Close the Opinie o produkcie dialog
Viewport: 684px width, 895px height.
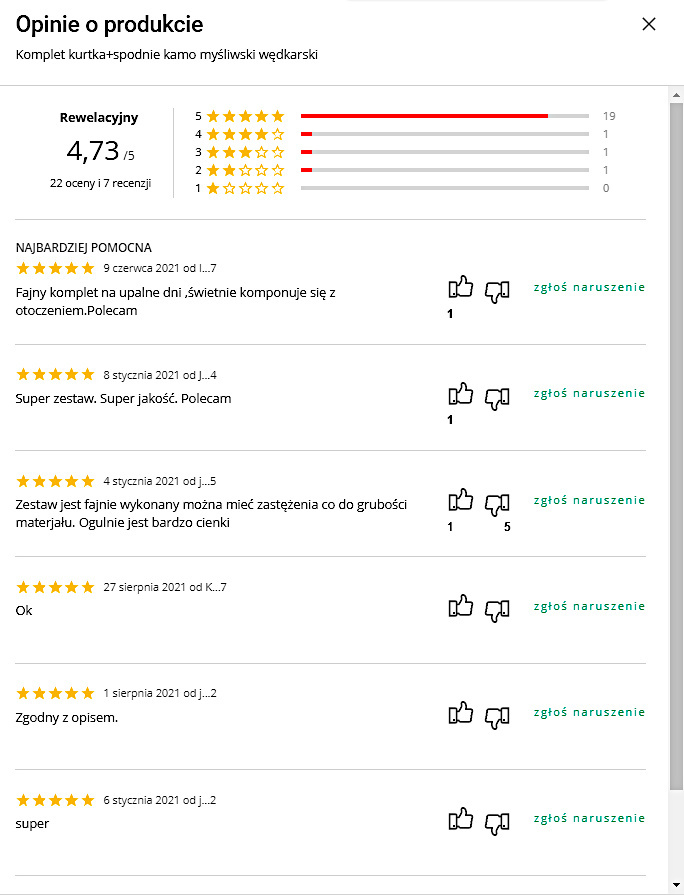tap(649, 24)
